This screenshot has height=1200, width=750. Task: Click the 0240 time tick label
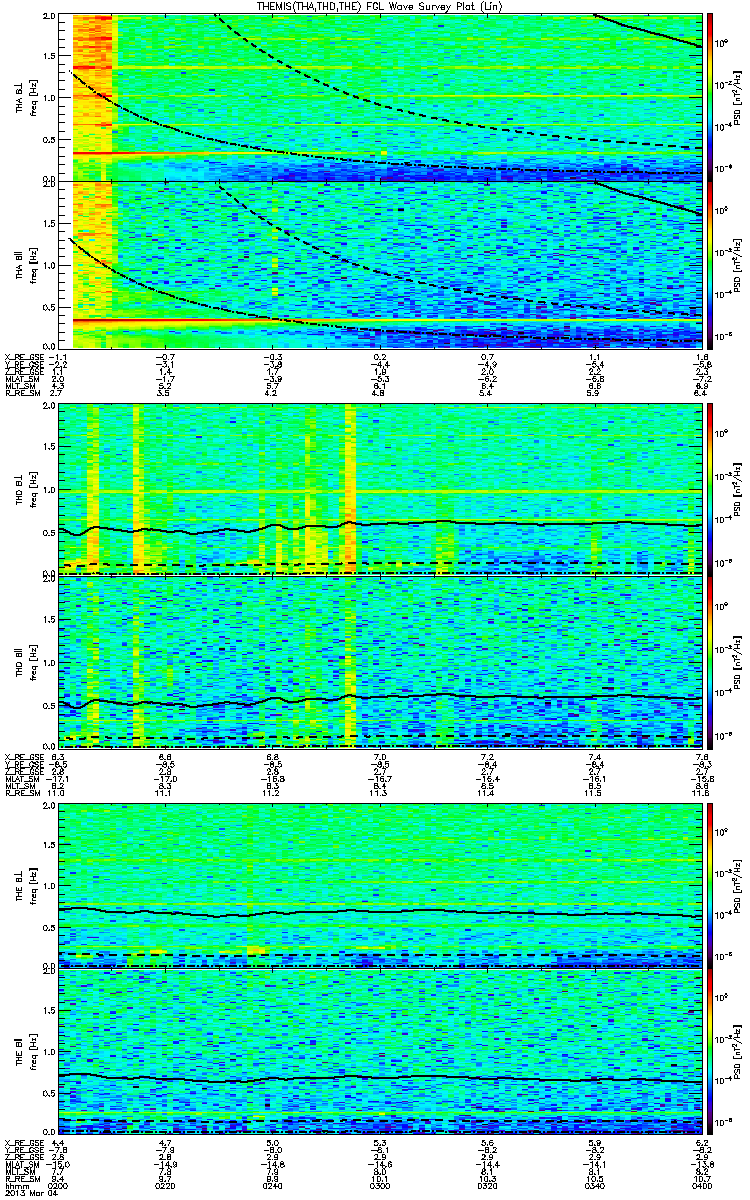(272, 1184)
